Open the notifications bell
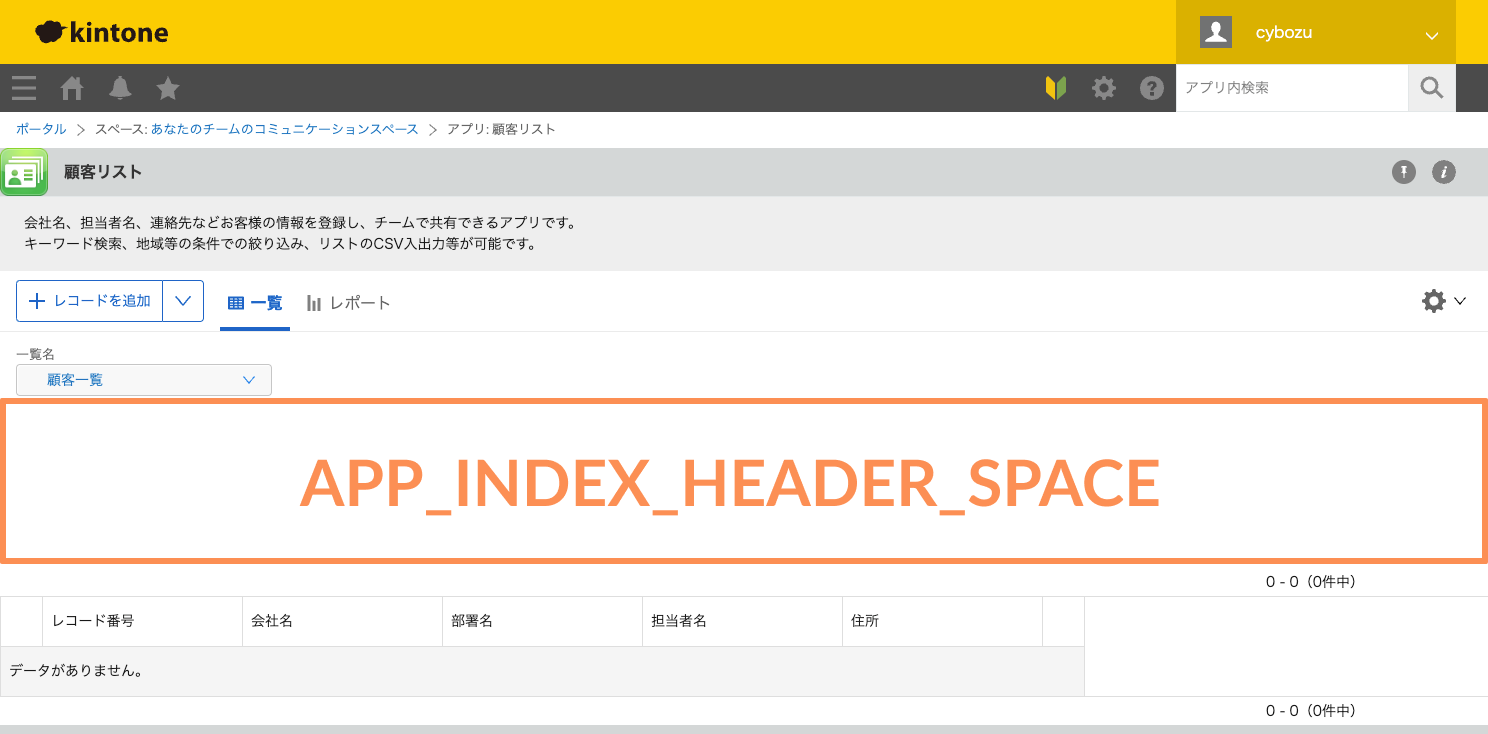Screen dimensions: 1488x734 point(120,88)
